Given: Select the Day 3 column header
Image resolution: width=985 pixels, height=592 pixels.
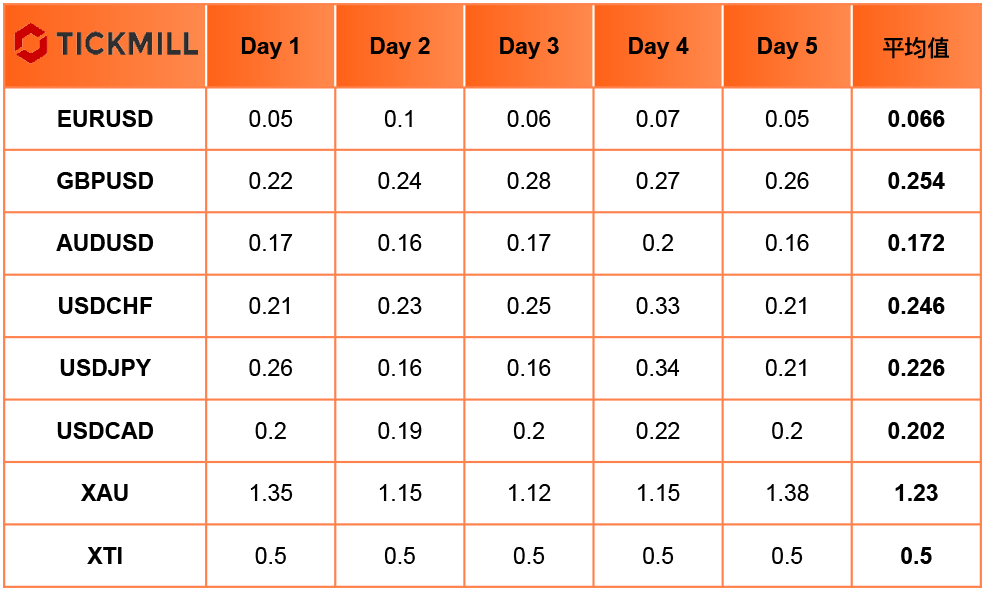Looking at the screenshot, I should (x=528, y=47).
